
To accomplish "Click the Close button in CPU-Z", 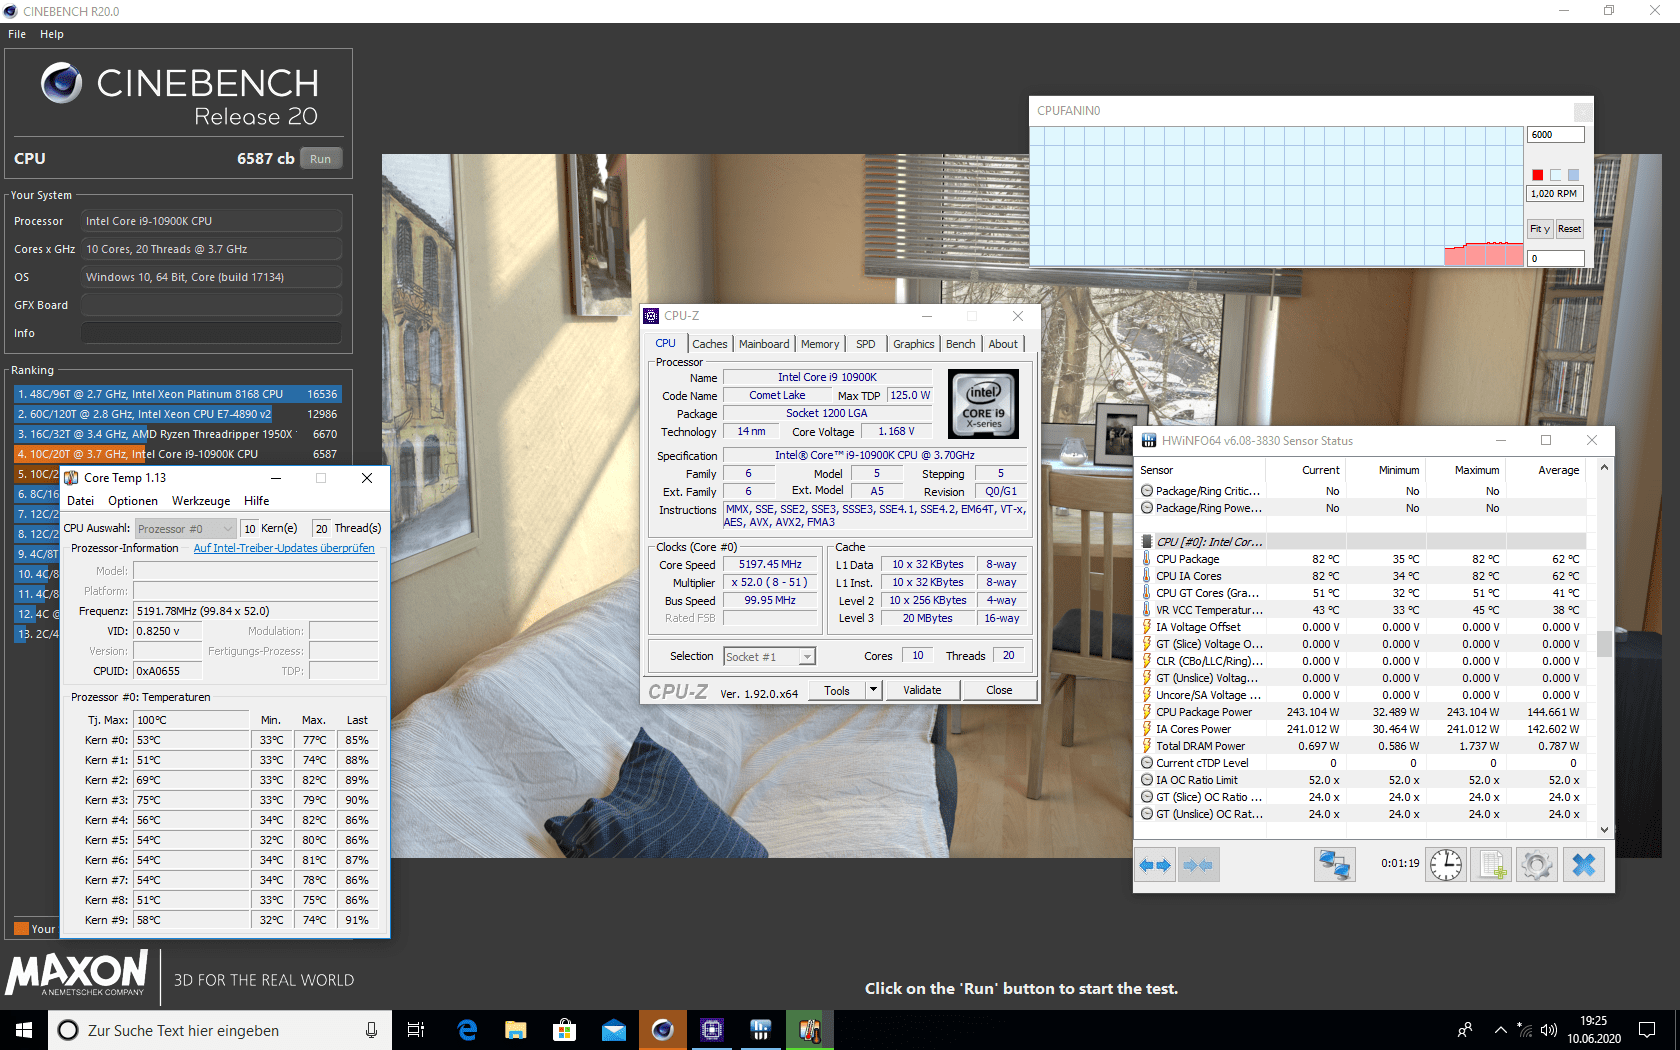I will (x=999, y=690).
